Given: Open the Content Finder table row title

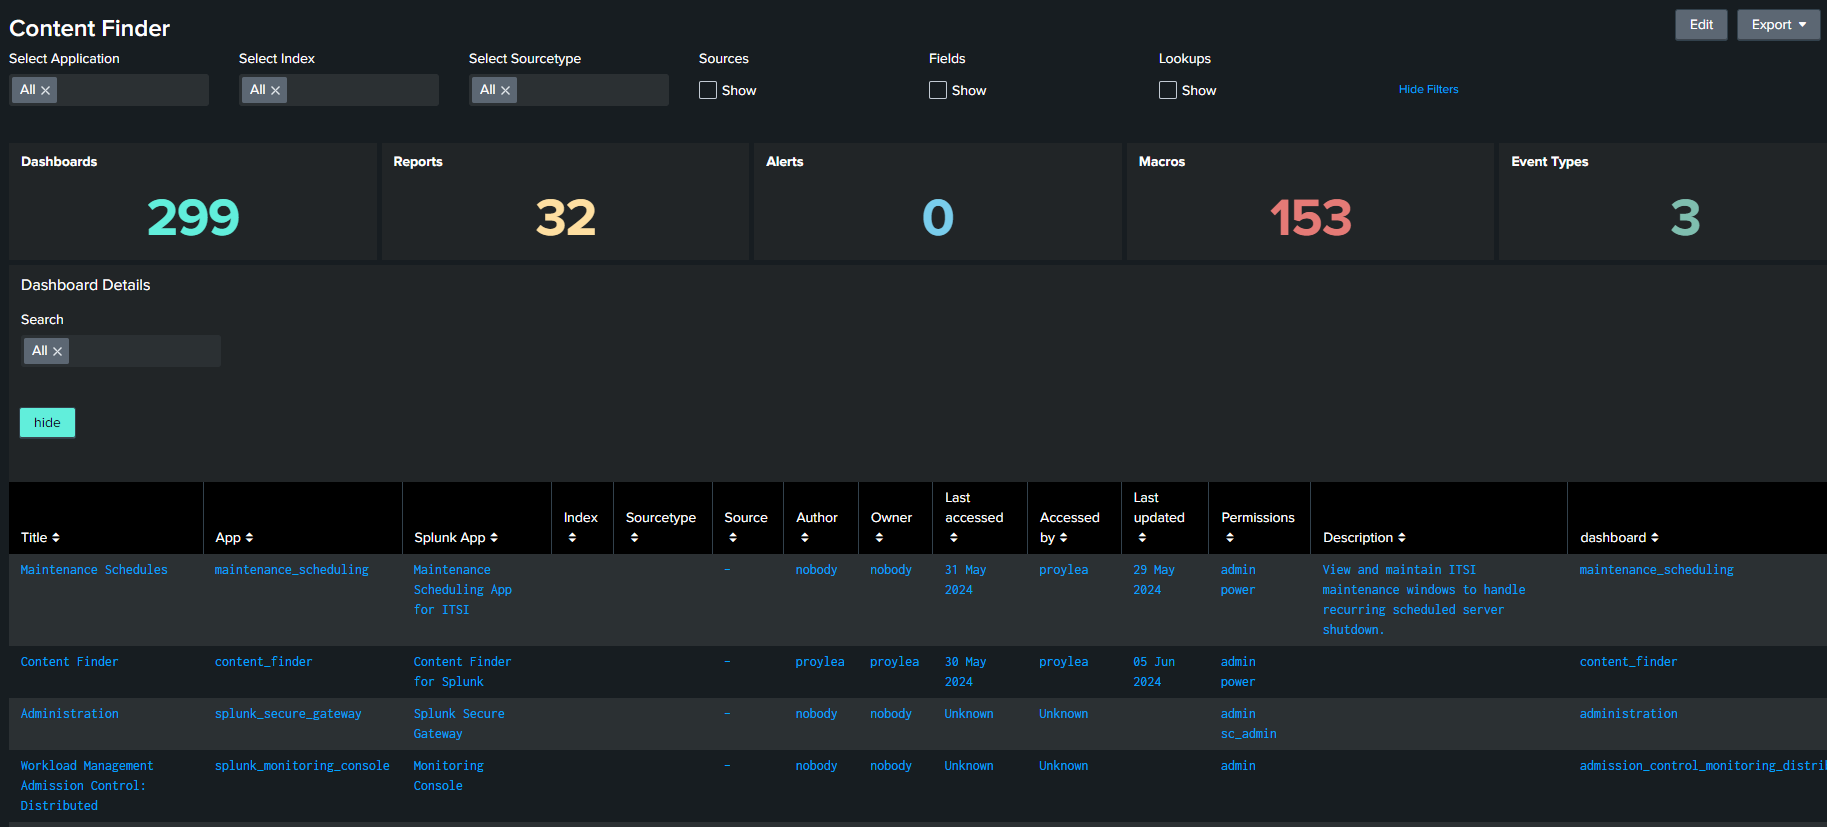Looking at the screenshot, I should [x=69, y=662].
